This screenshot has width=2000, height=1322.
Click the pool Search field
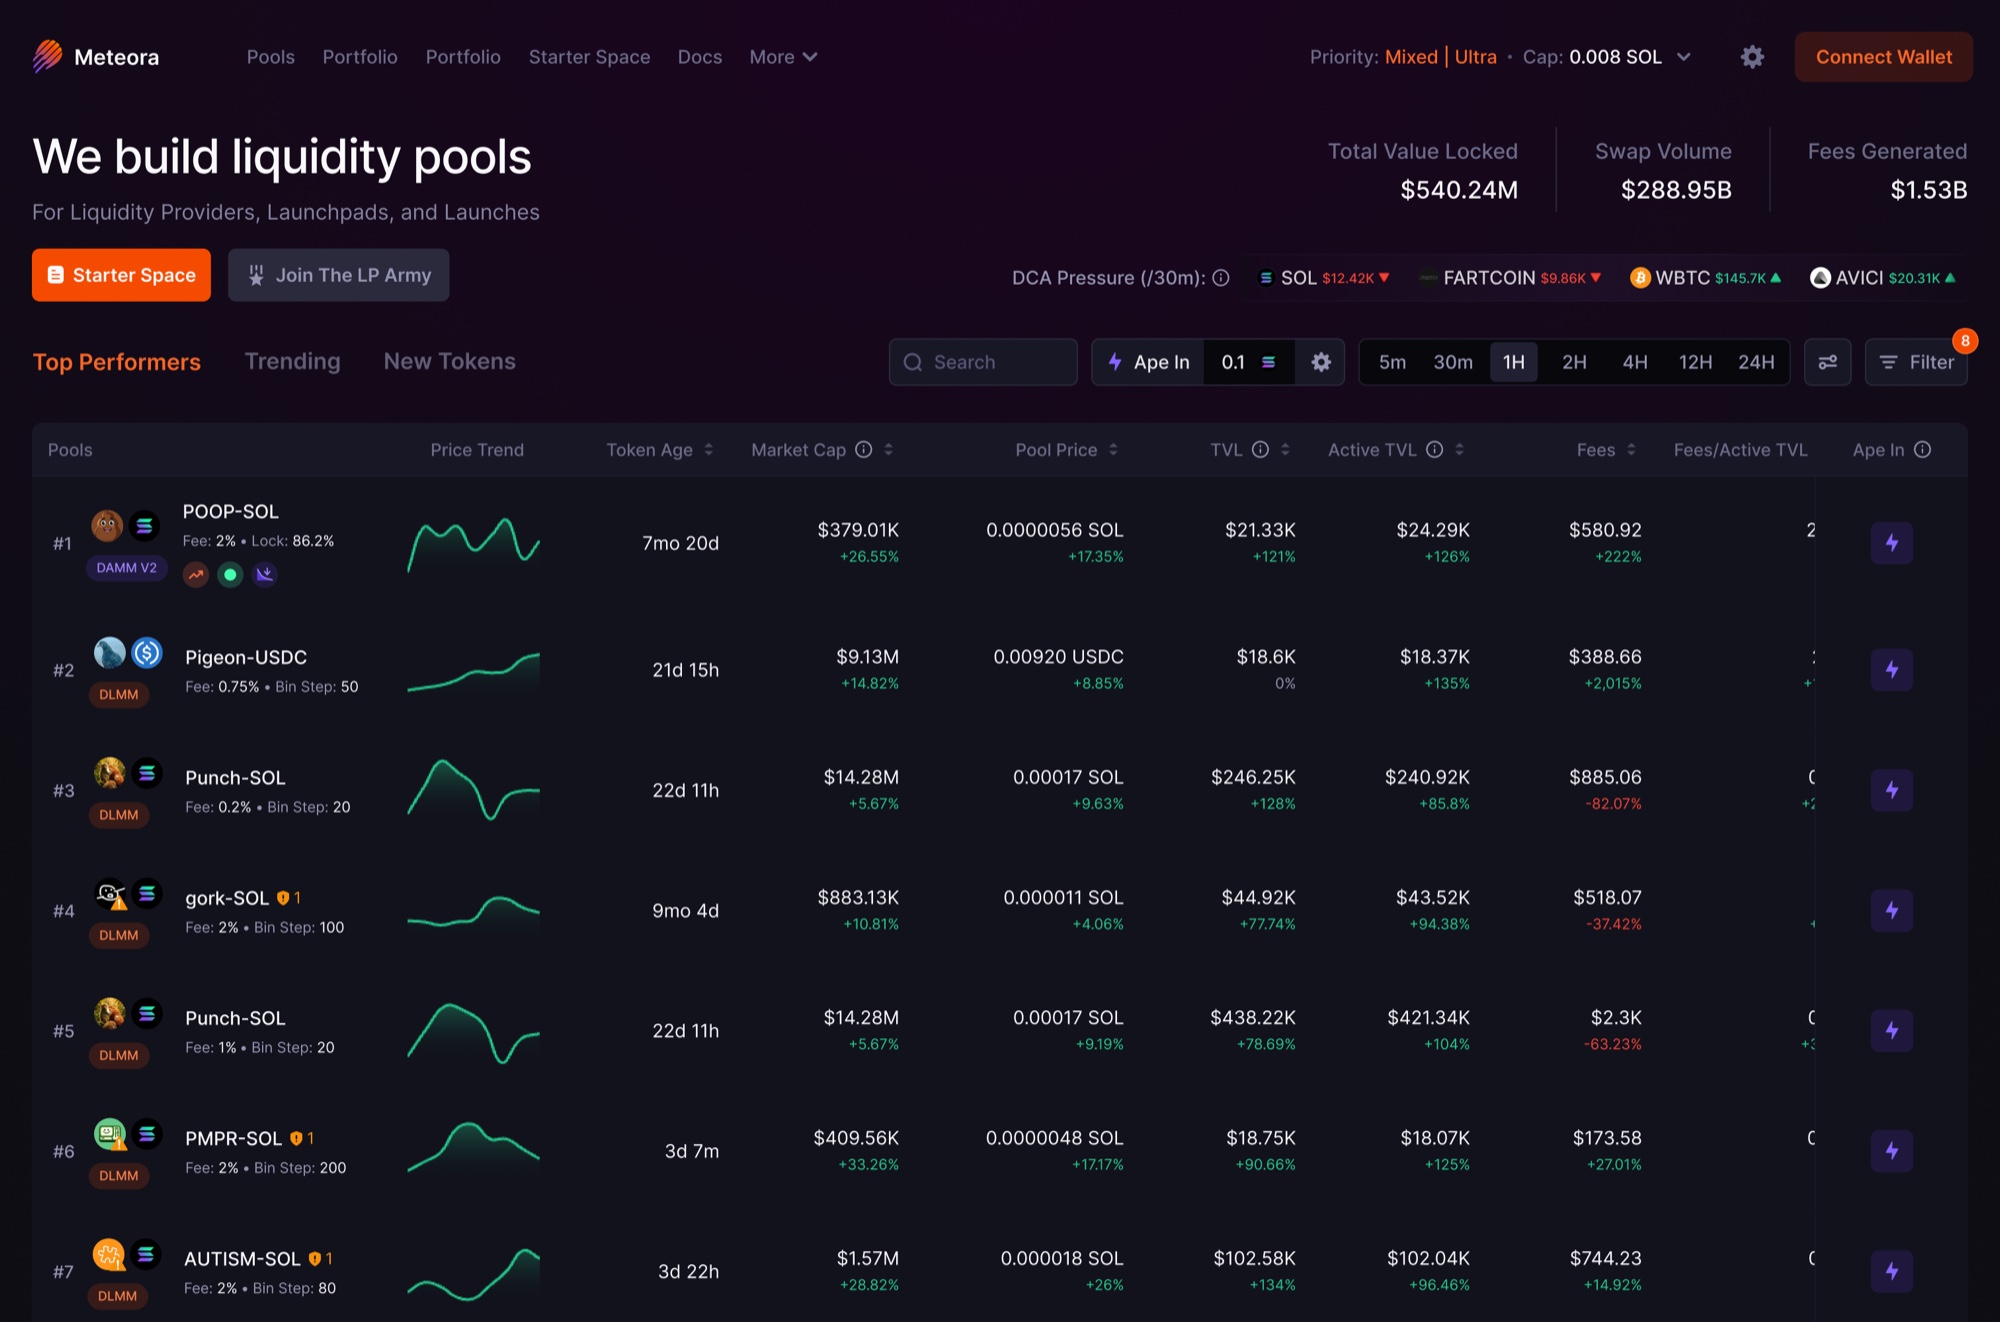click(983, 362)
